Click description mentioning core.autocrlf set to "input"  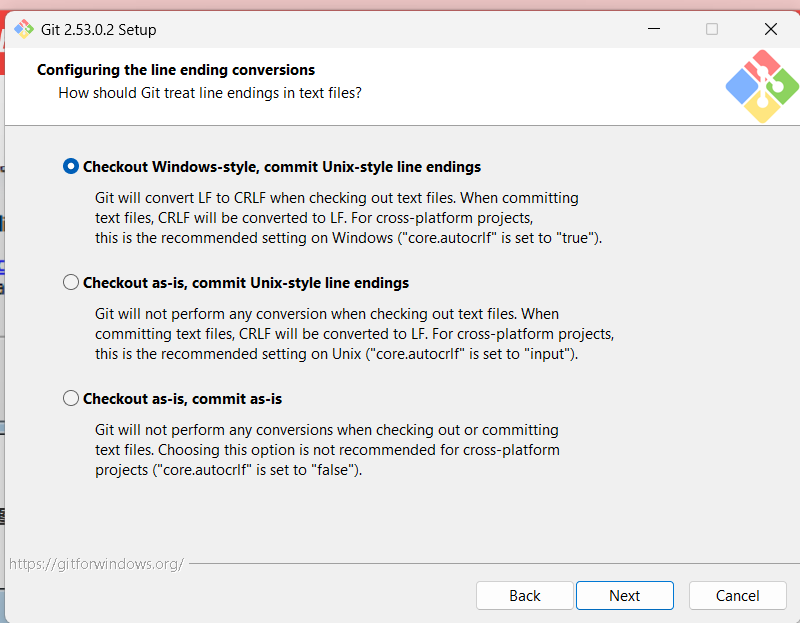[354, 334]
